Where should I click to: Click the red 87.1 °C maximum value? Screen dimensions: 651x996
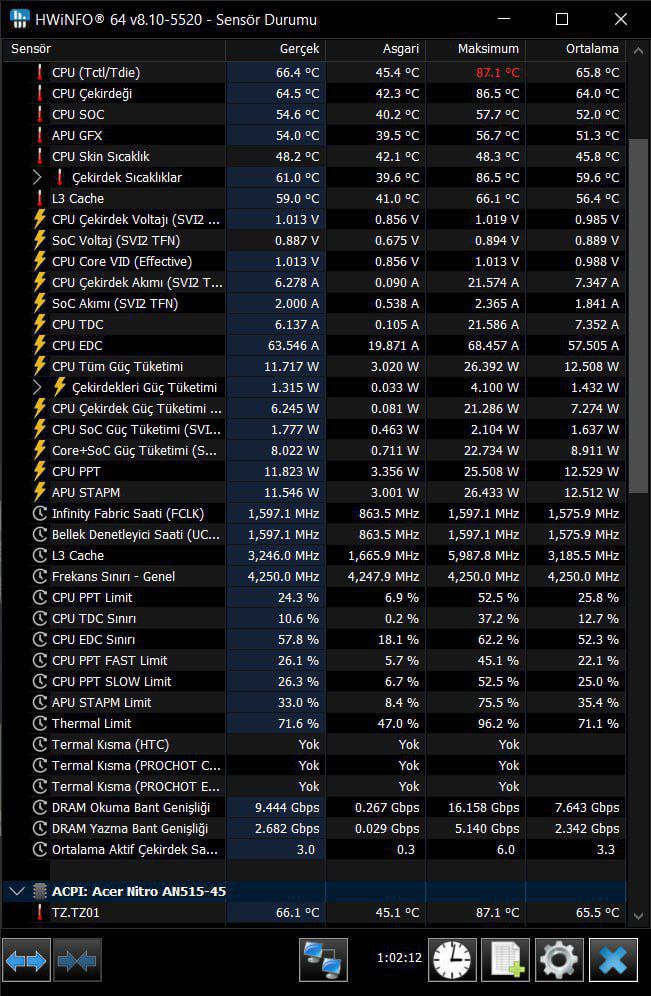click(497, 72)
